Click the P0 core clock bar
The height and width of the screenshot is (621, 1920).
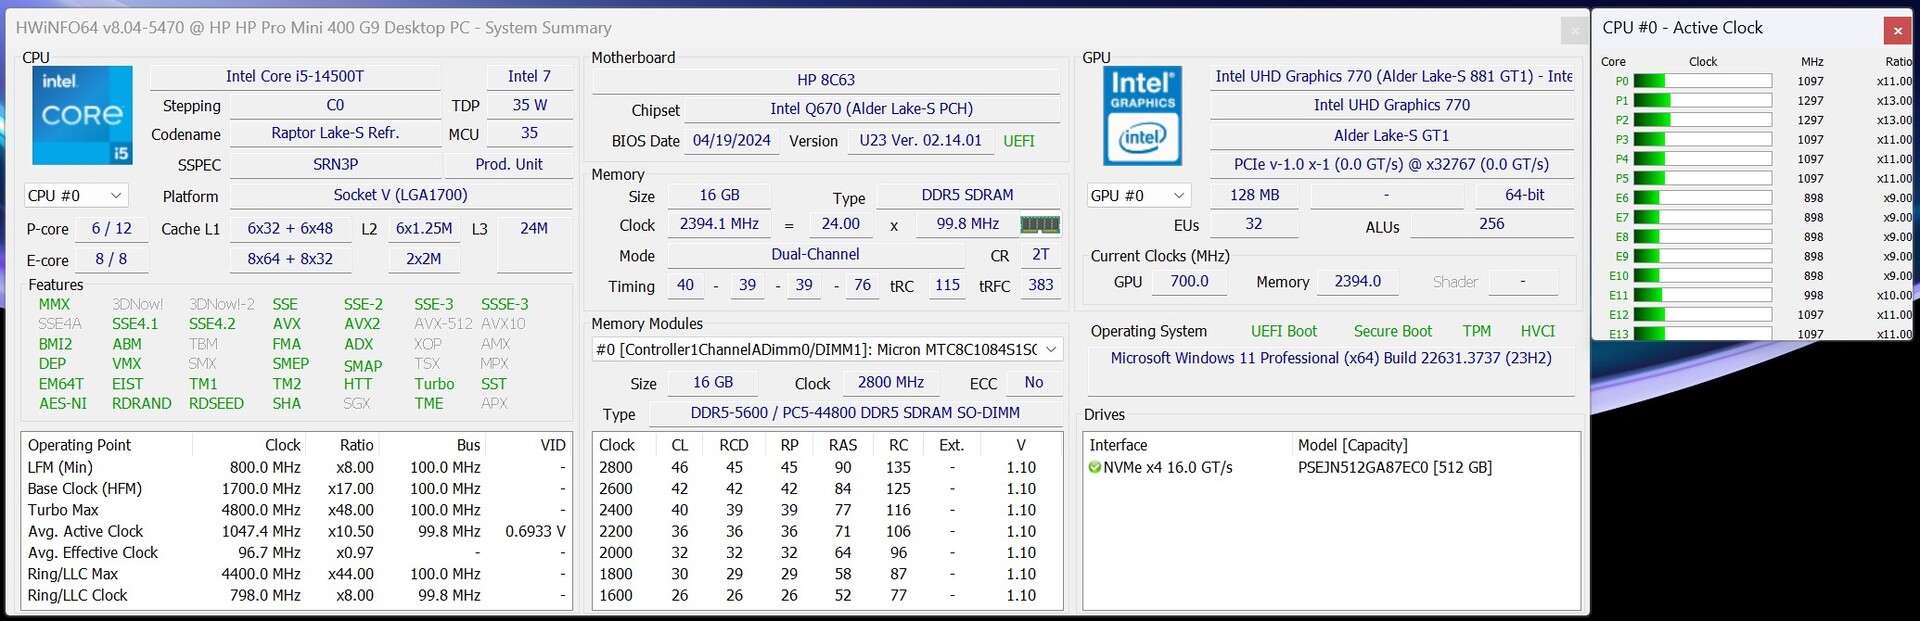point(1702,81)
